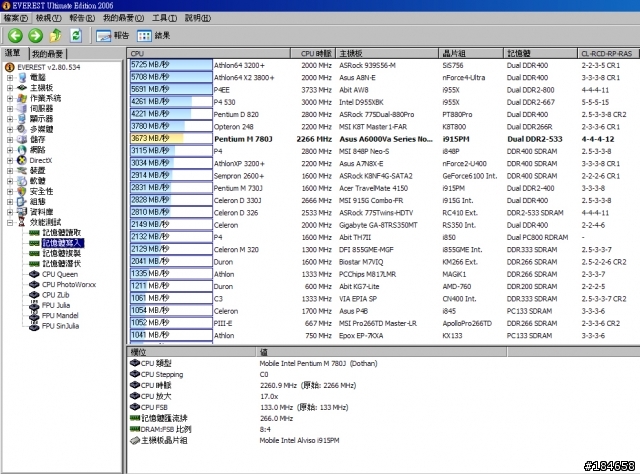Sort by the 晶片組 column header

pos(471,53)
